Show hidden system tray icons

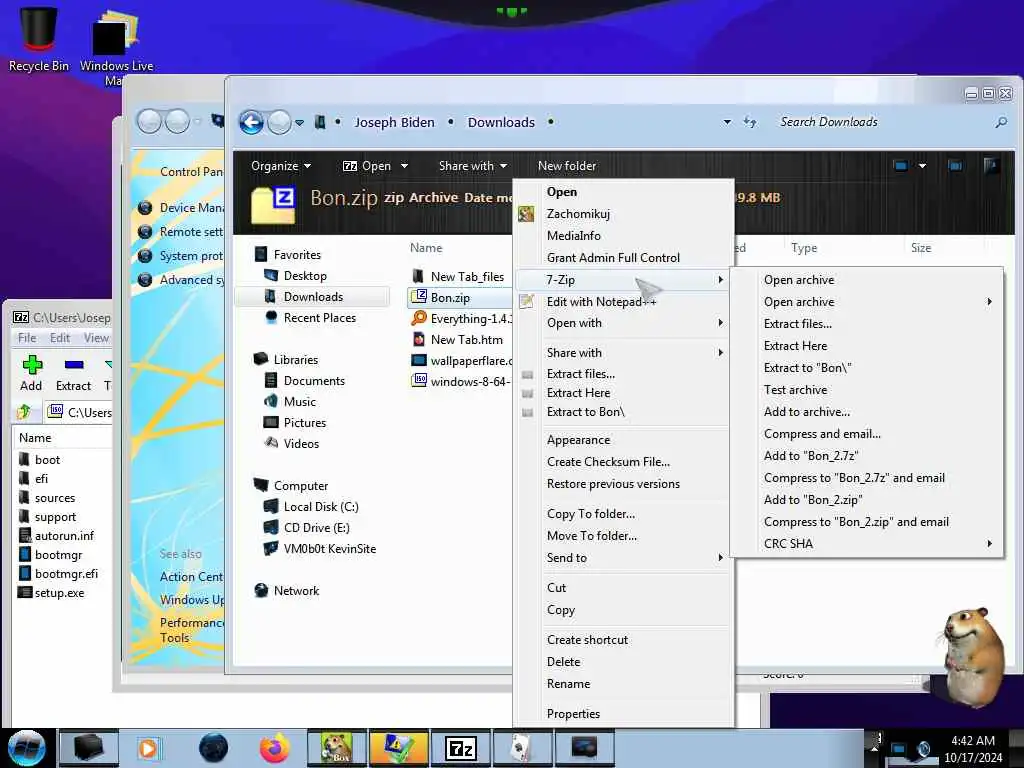874,748
